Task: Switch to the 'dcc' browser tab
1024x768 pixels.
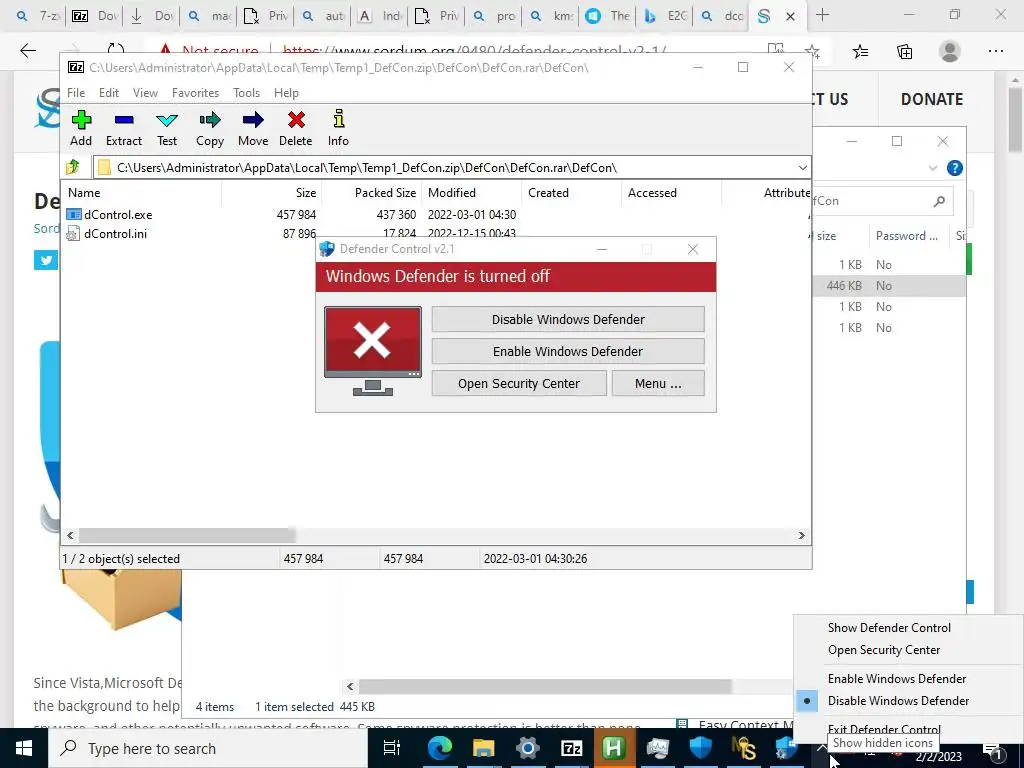Action: point(722,16)
